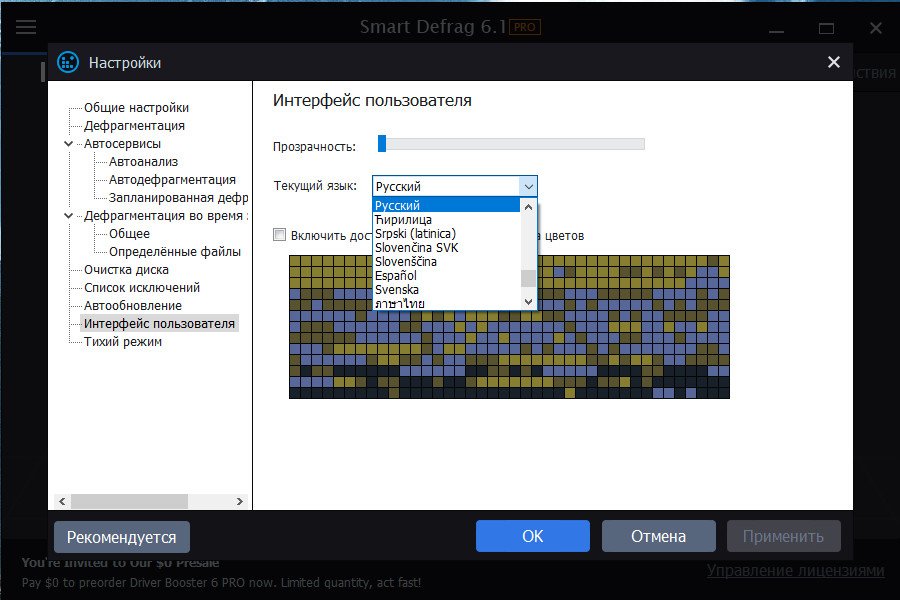900x600 pixels.
Task: Select Español from the language list
Action: pyautogui.click(x=396, y=275)
